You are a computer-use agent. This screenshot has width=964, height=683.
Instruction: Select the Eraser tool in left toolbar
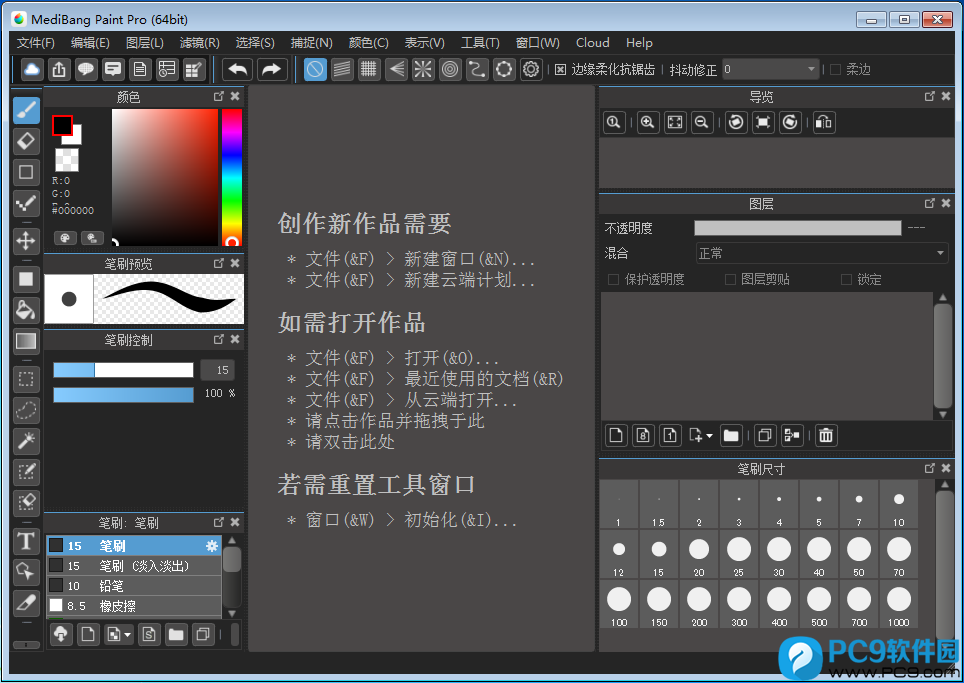point(26,141)
